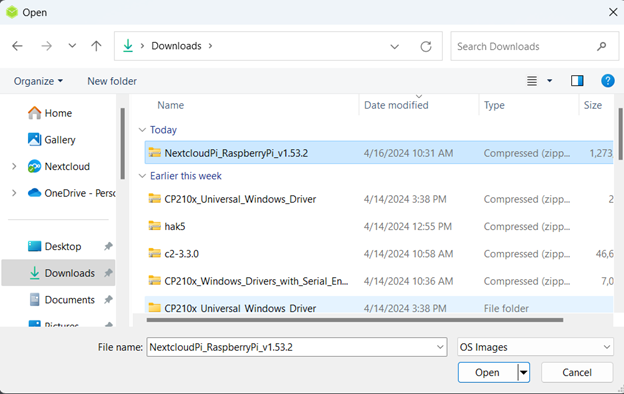Screen dimensions: 624x394
Task: Create a New folder
Action: pos(112,81)
